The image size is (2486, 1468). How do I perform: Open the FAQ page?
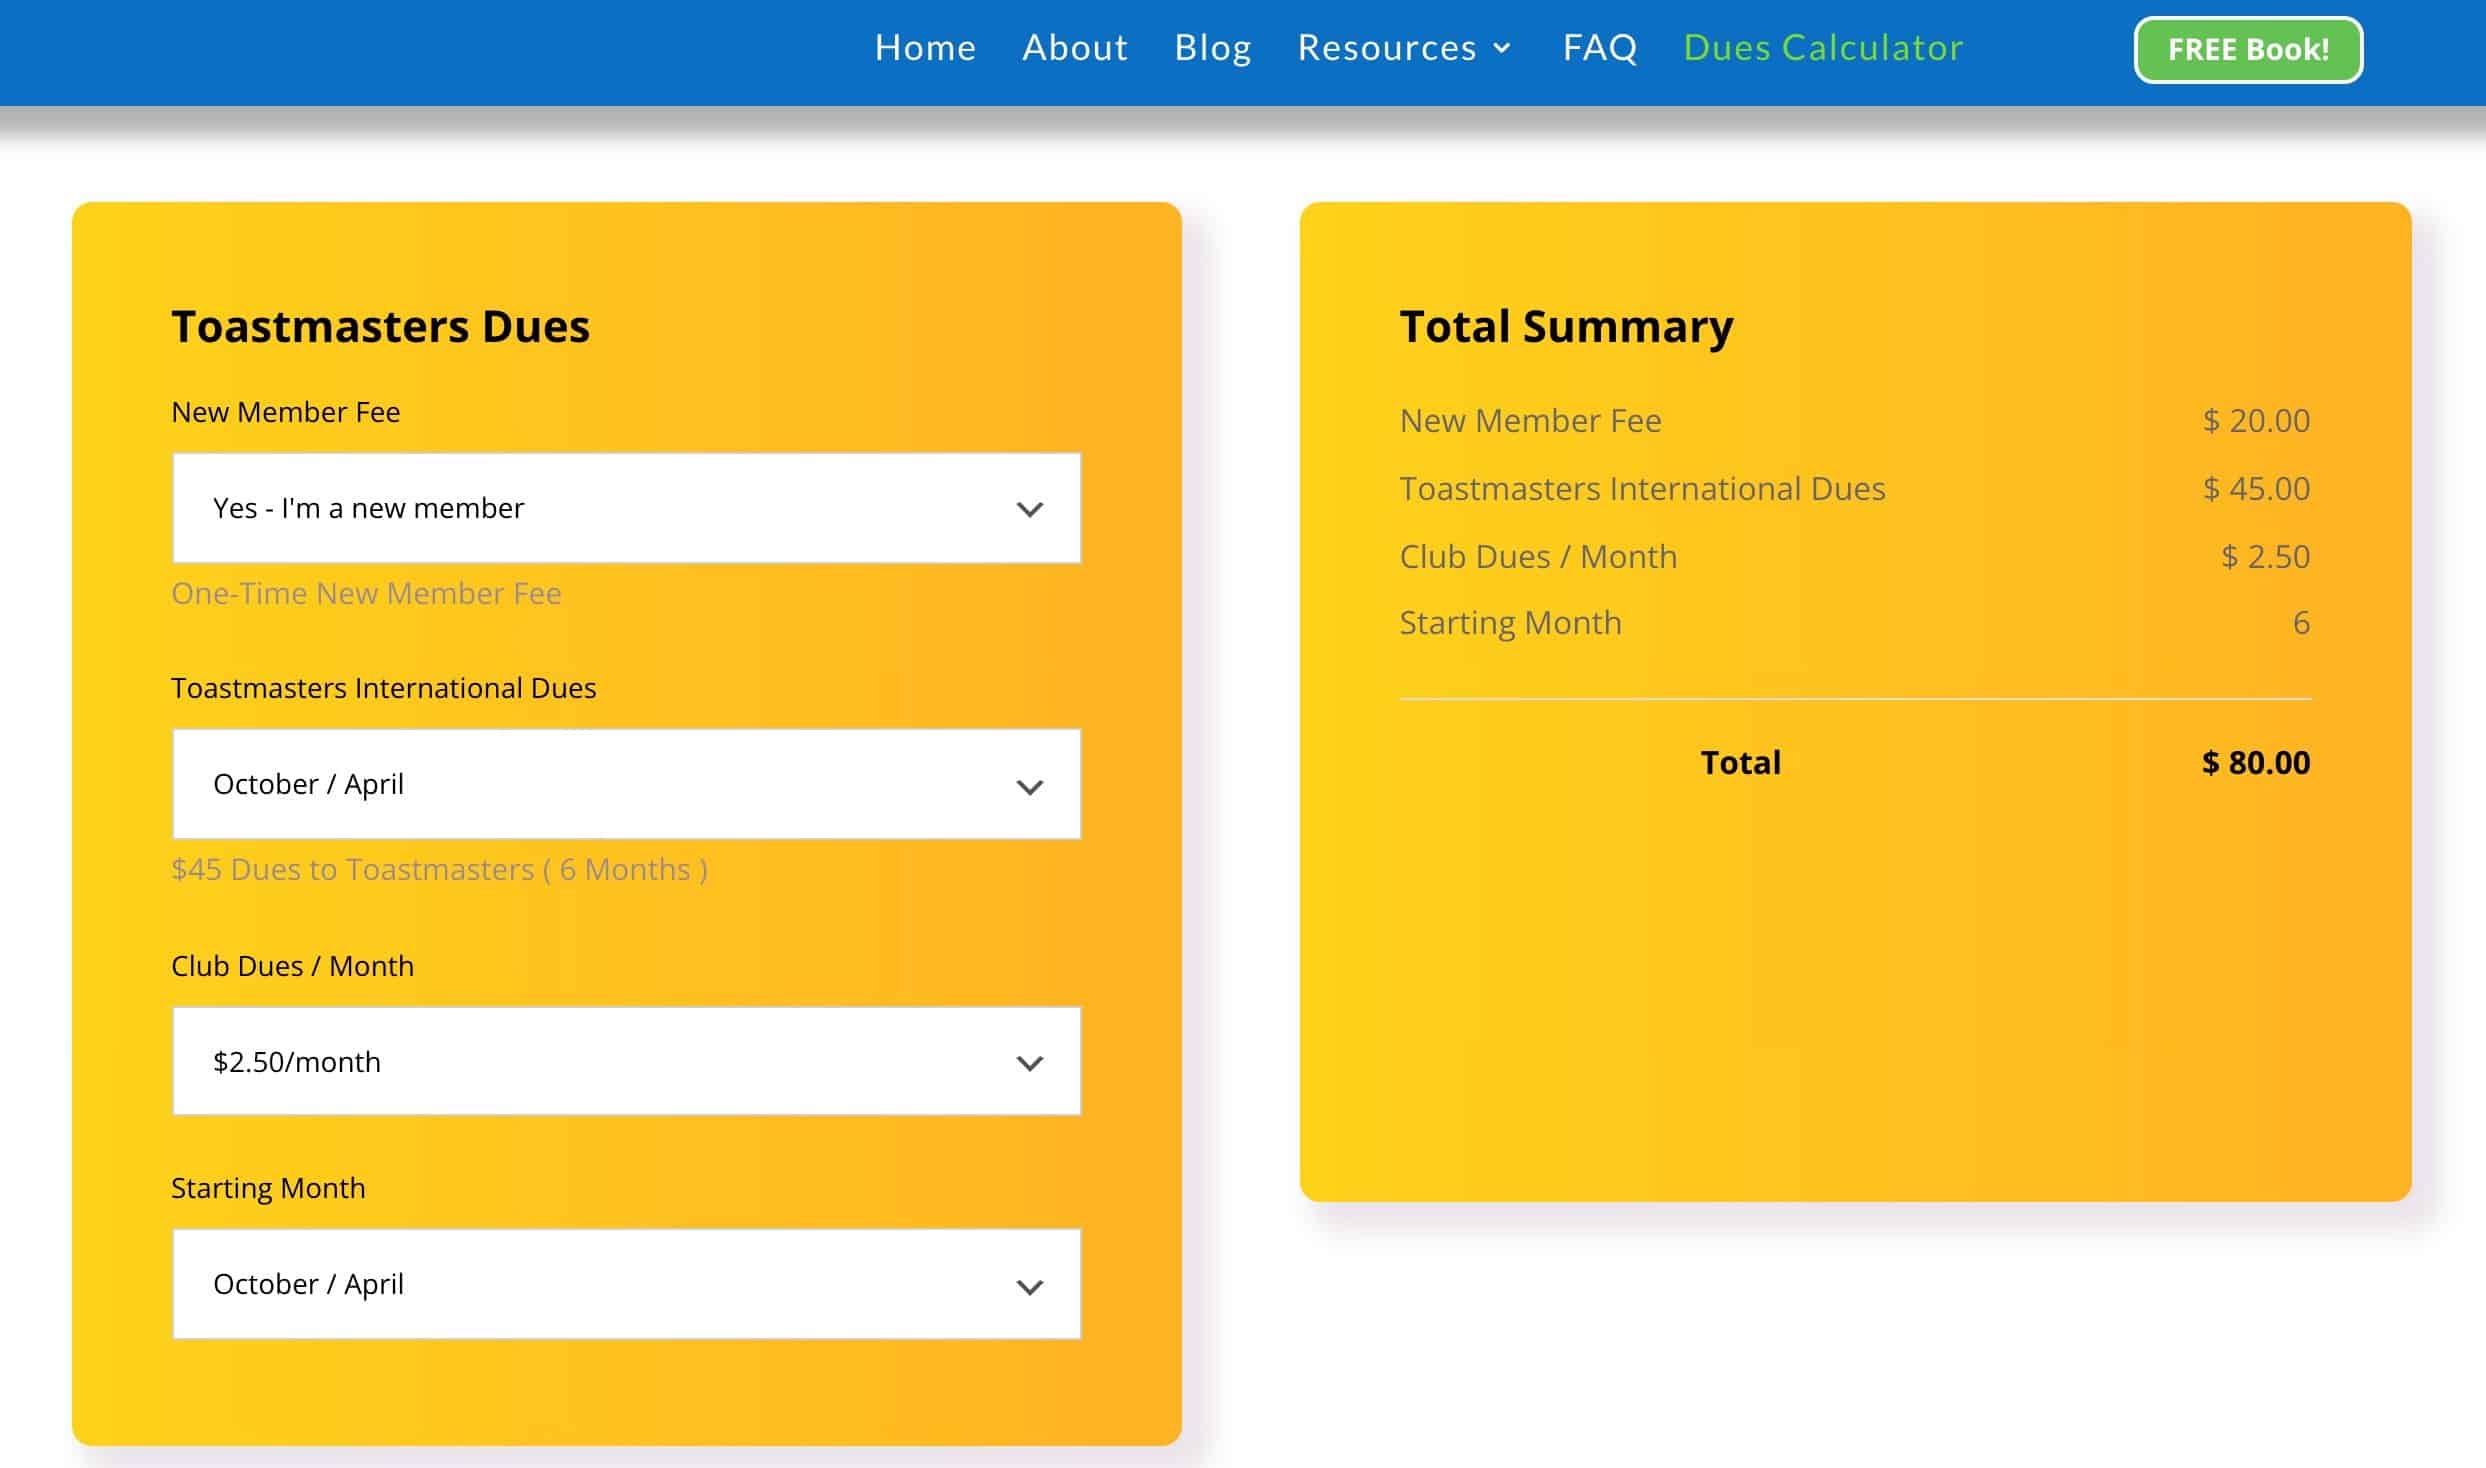tap(1600, 48)
